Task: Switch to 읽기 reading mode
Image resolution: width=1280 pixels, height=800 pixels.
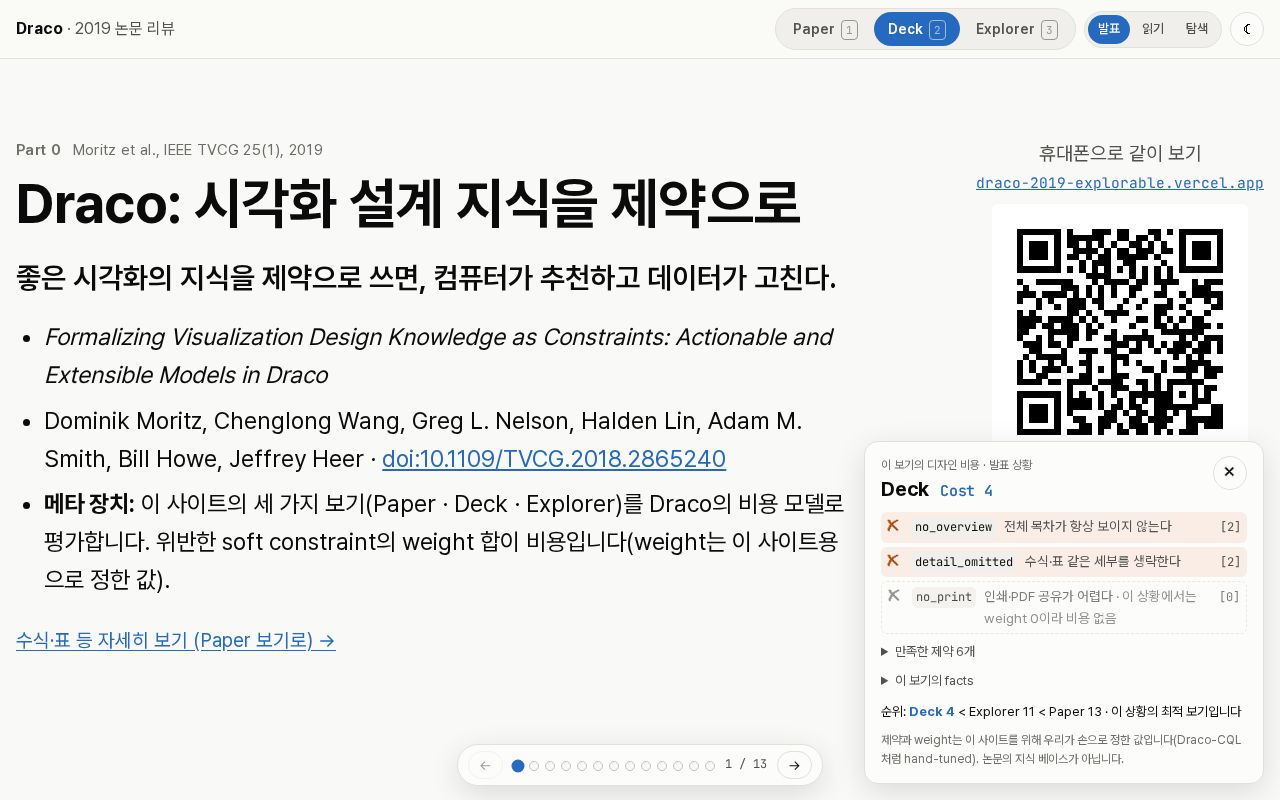Action: click(1153, 29)
